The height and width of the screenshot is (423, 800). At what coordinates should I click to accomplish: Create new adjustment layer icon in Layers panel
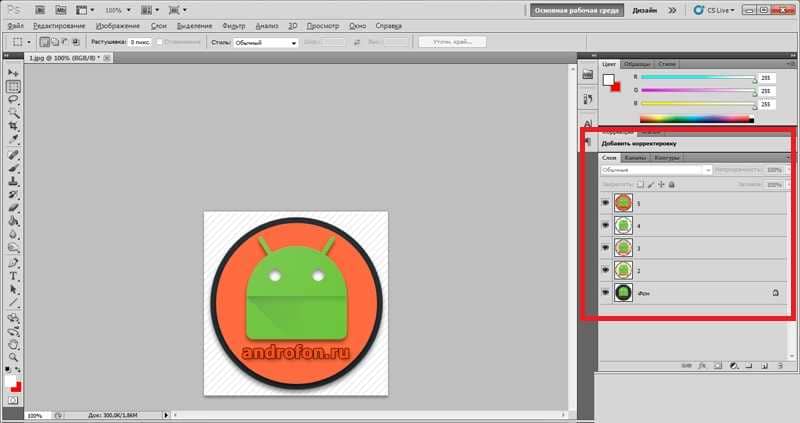[734, 366]
